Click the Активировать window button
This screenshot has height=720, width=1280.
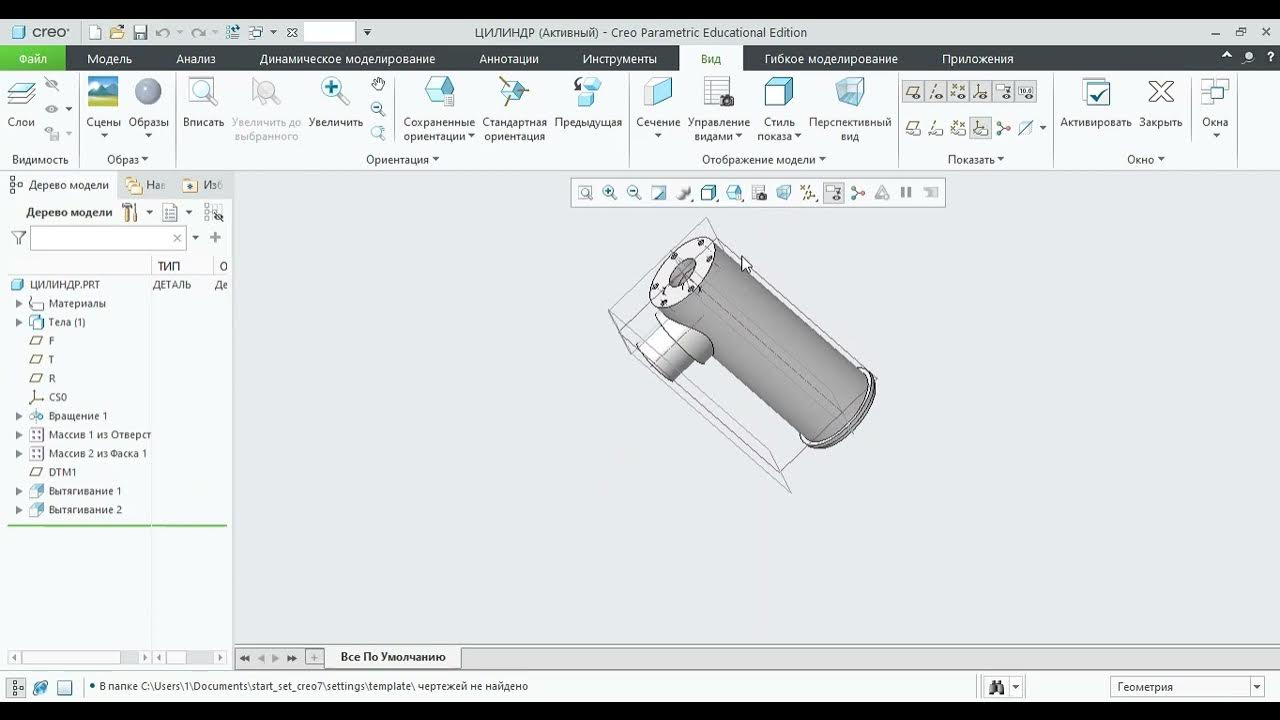tap(1096, 104)
